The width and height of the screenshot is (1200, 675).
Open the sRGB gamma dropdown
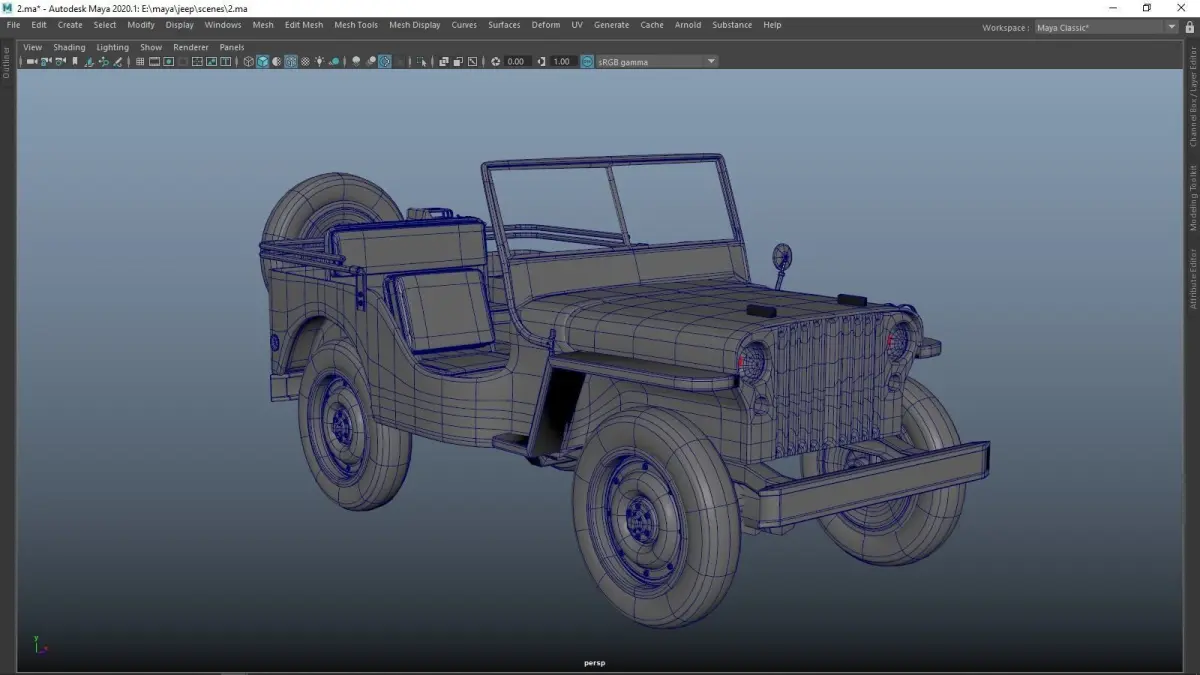tap(657, 61)
